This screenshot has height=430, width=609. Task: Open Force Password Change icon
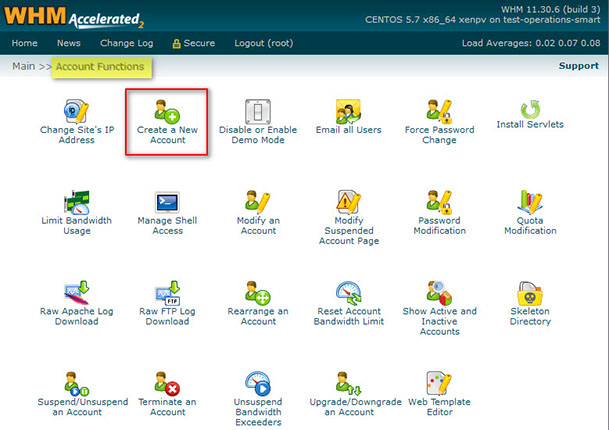439,112
